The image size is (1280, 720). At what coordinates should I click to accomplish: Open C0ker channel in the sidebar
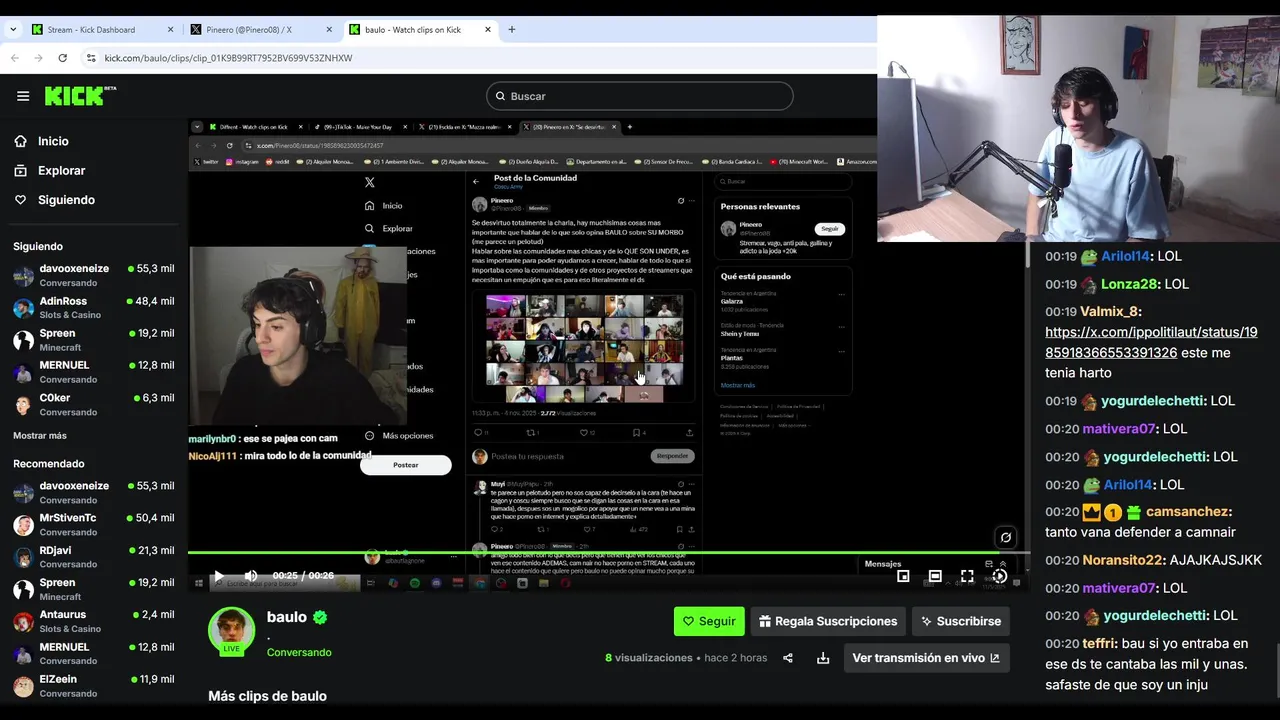(93, 404)
